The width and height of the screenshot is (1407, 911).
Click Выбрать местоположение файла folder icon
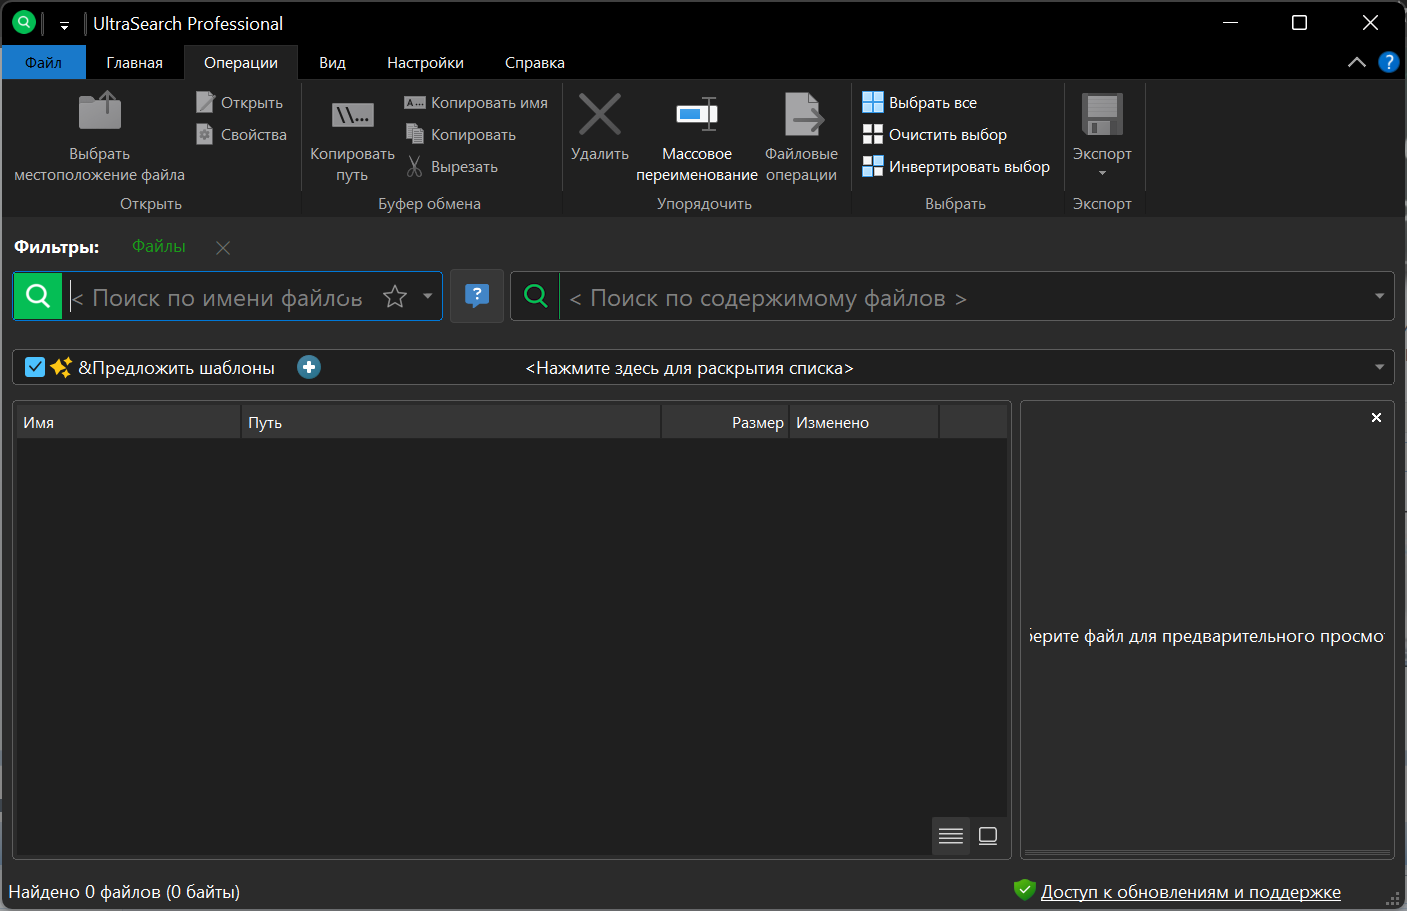(100, 111)
